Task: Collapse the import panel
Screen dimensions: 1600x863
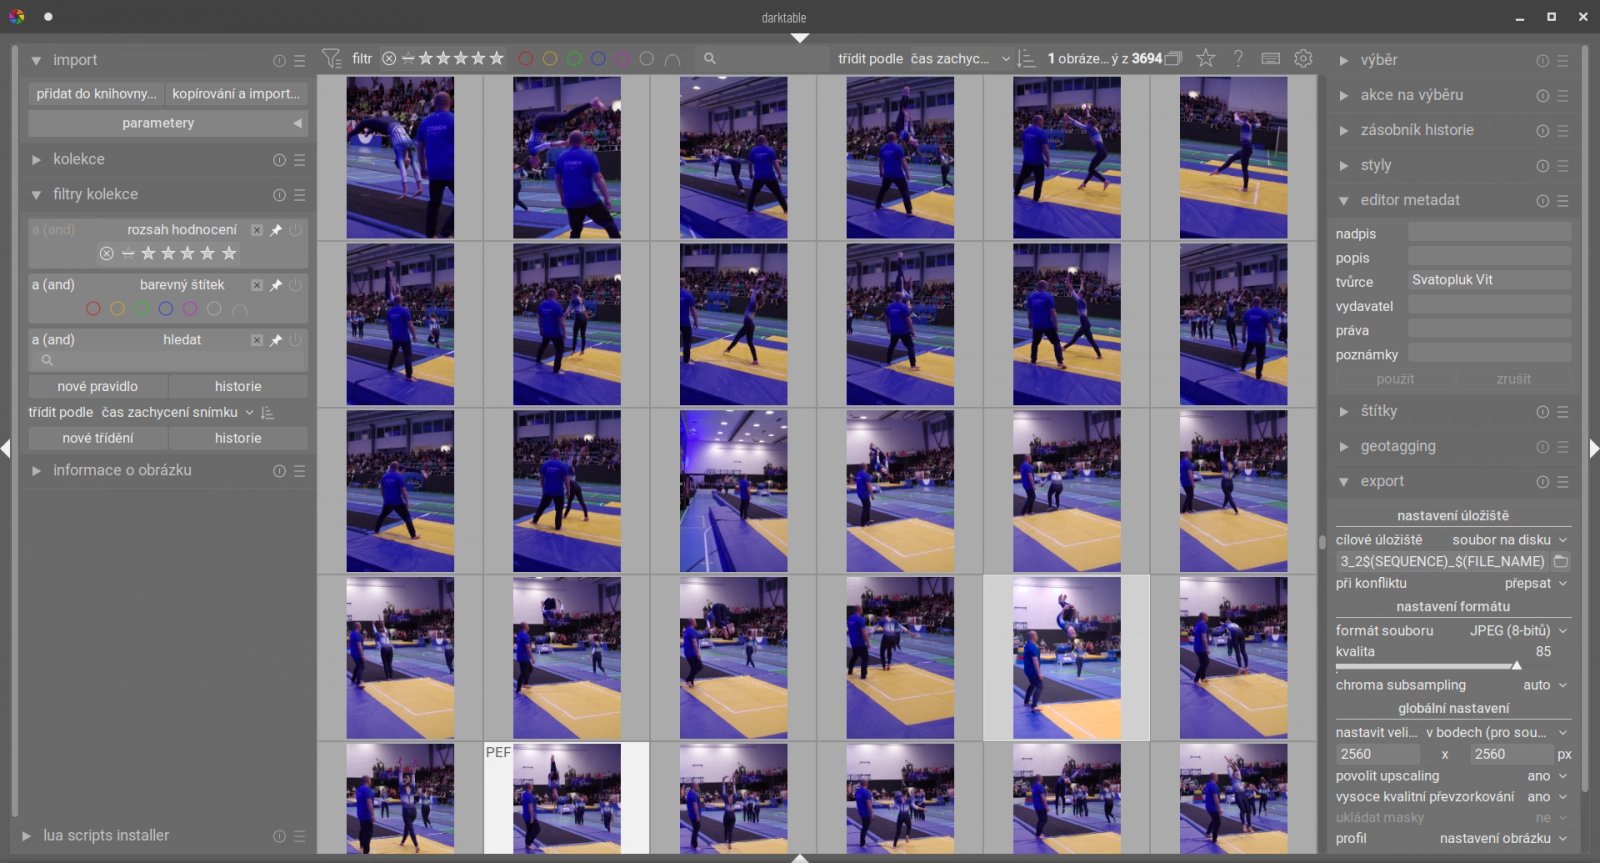Action: [36, 61]
